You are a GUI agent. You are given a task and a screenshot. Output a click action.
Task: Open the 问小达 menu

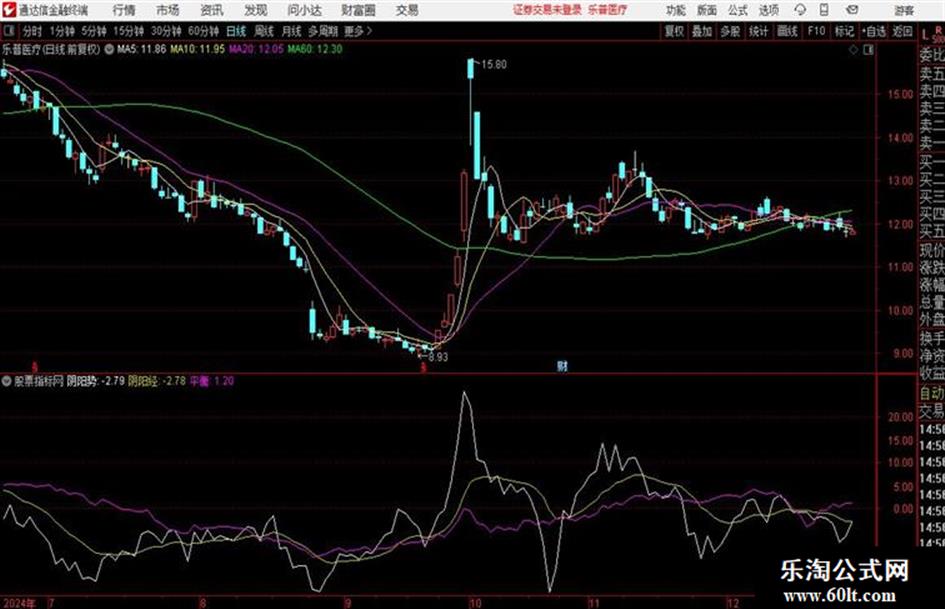point(304,10)
